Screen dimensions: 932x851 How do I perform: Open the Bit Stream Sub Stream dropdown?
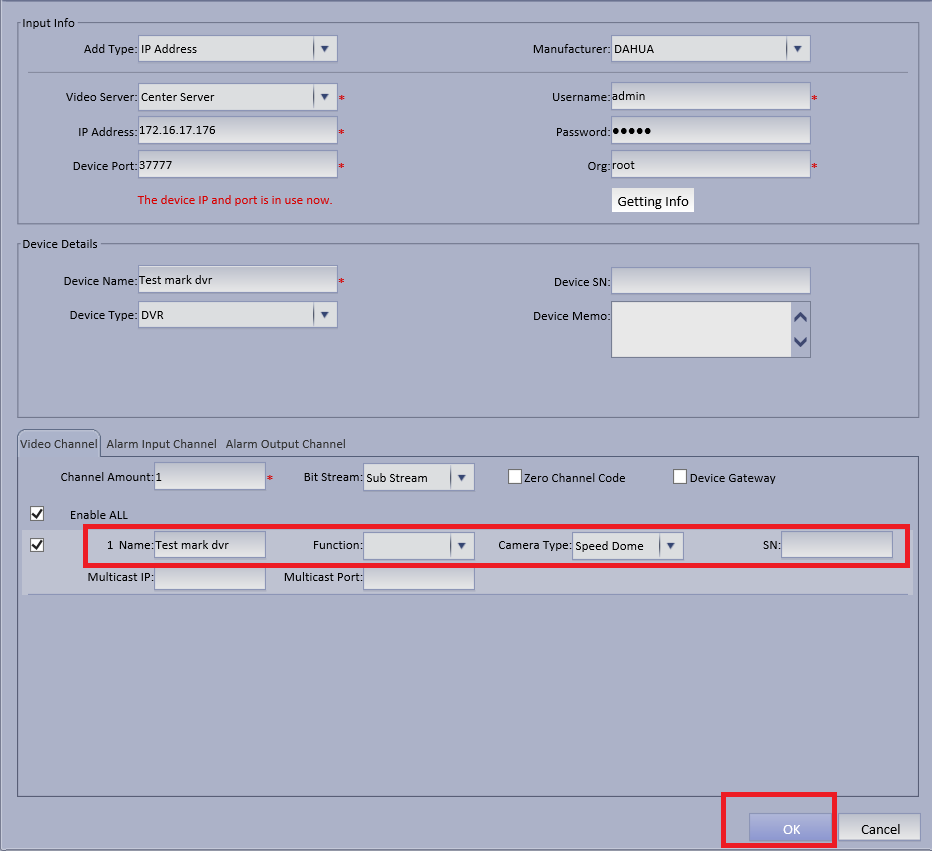(418, 477)
